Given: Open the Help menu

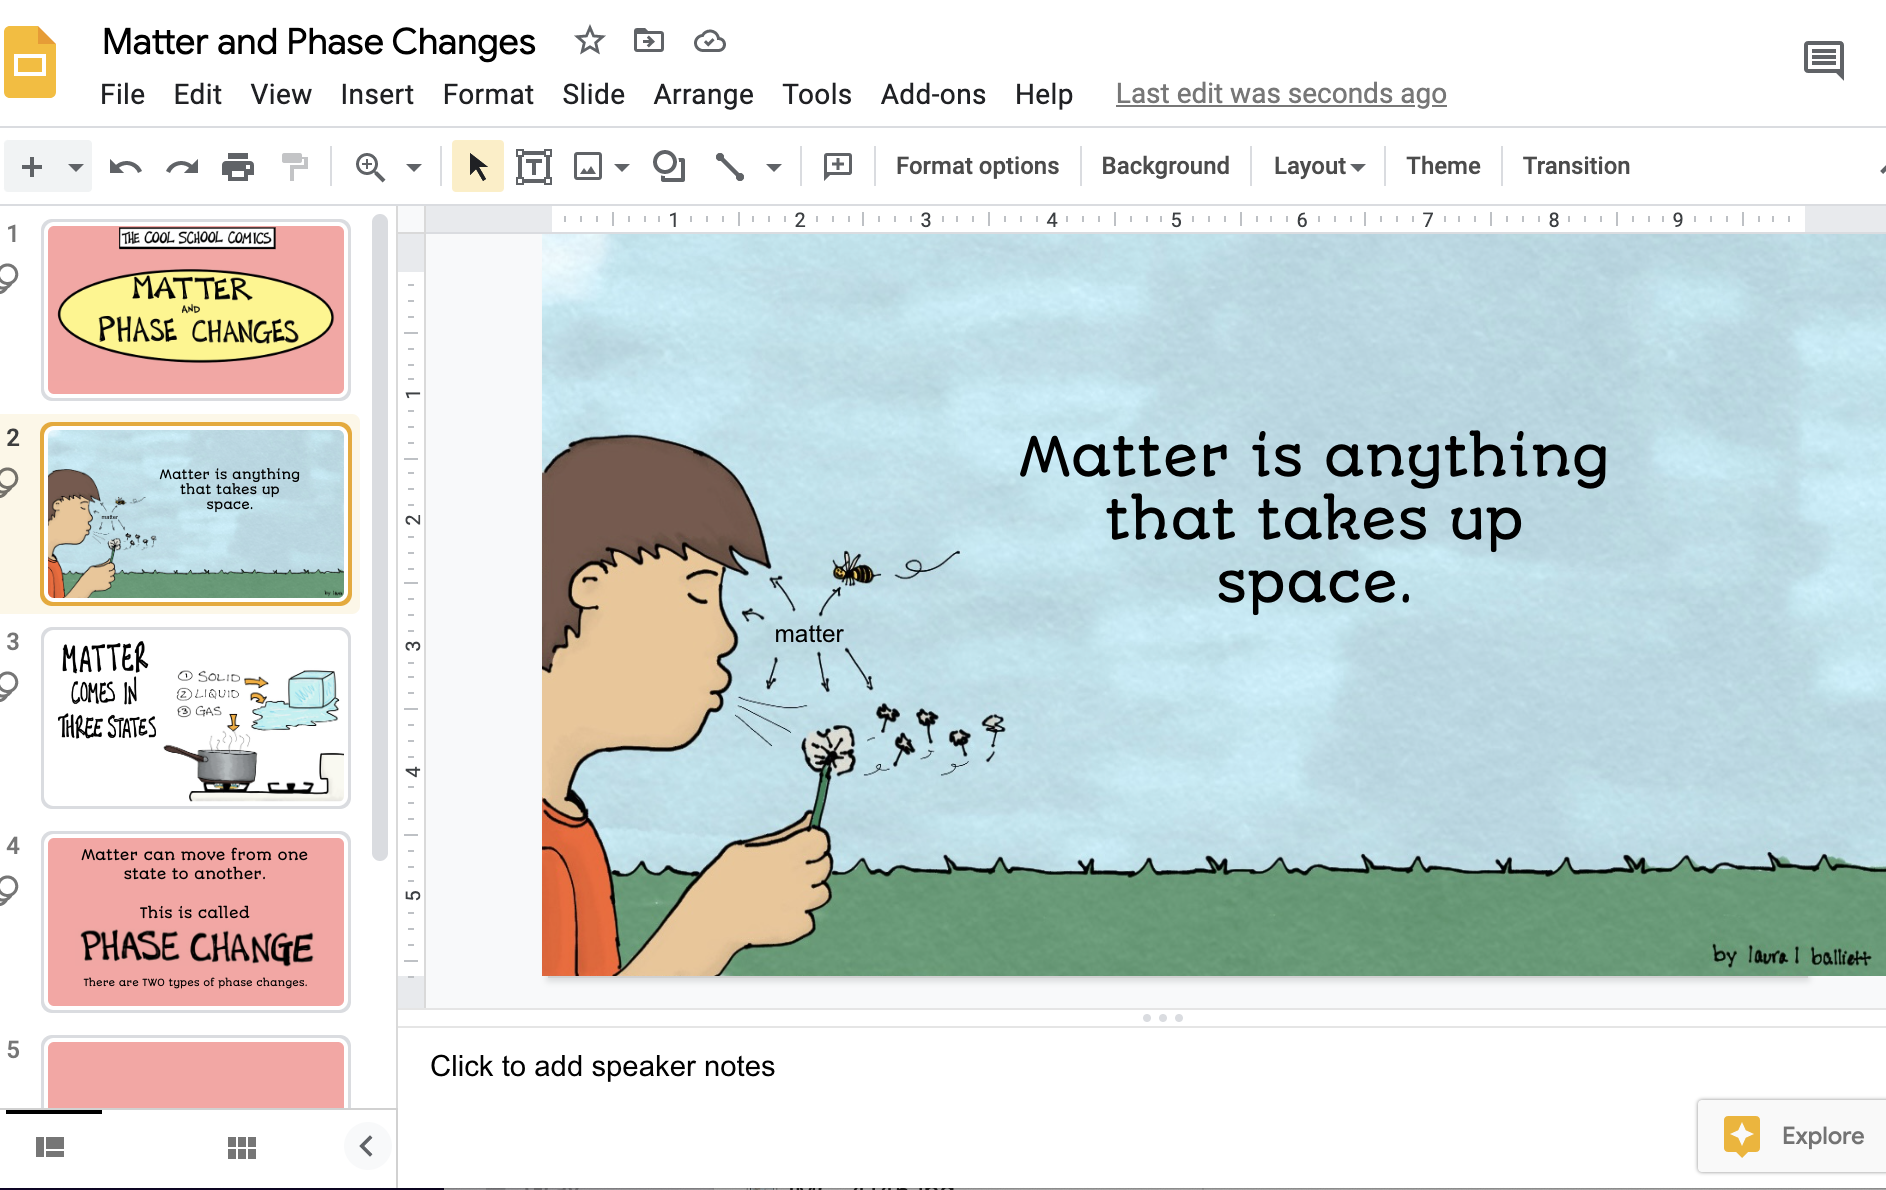Looking at the screenshot, I should [x=1043, y=94].
